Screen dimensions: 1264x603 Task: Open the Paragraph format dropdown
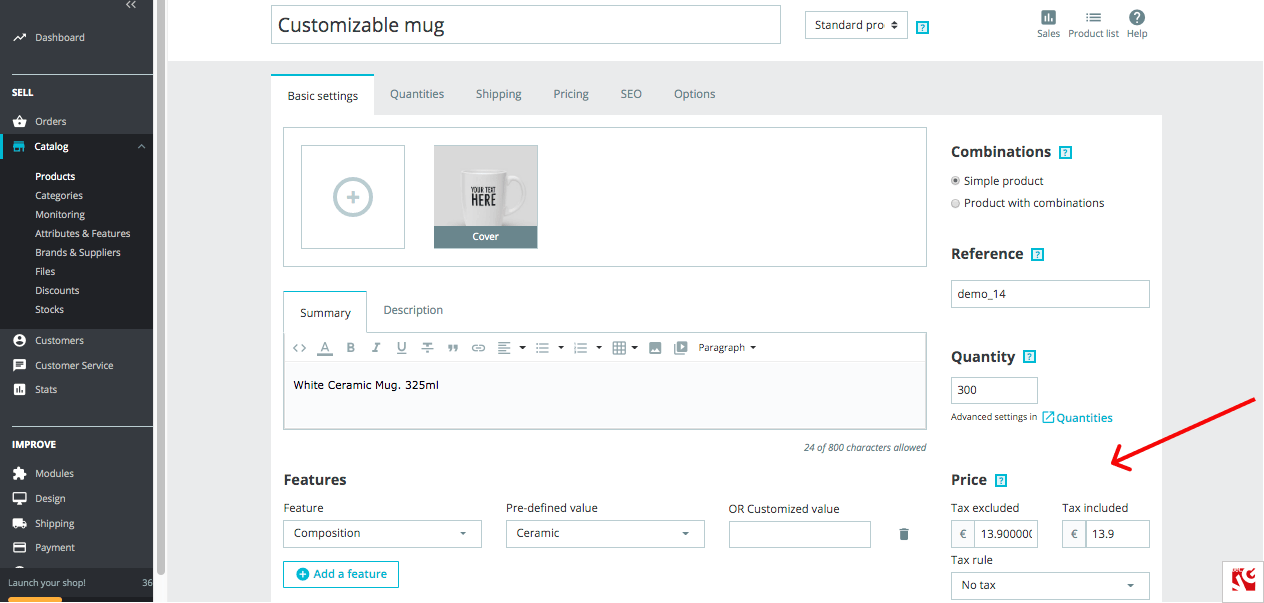point(727,348)
